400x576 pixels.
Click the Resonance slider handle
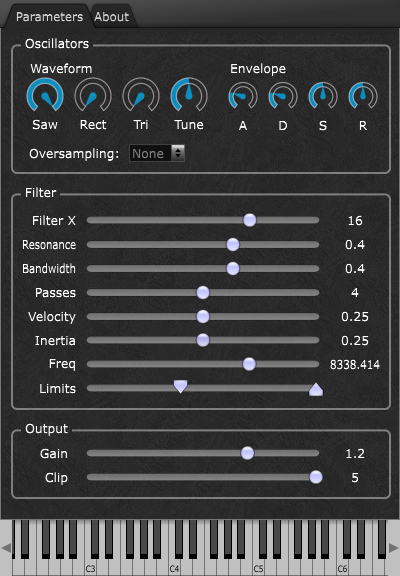tap(233, 244)
